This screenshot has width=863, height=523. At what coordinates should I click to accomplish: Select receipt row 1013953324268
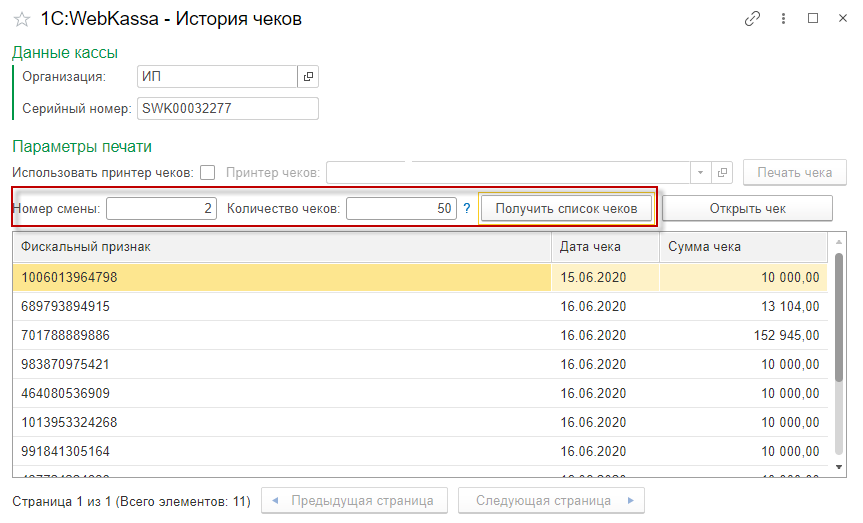[420, 422]
